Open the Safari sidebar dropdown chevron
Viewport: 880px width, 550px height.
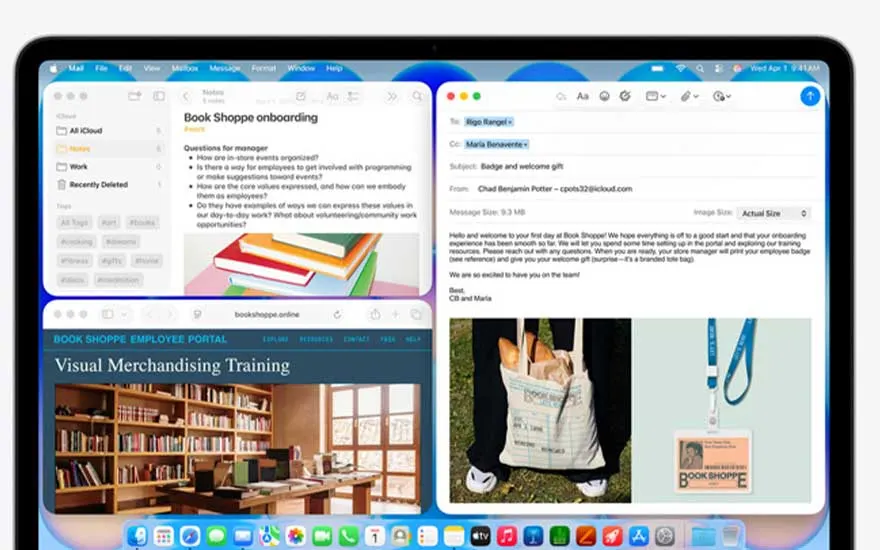tap(124, 315)
